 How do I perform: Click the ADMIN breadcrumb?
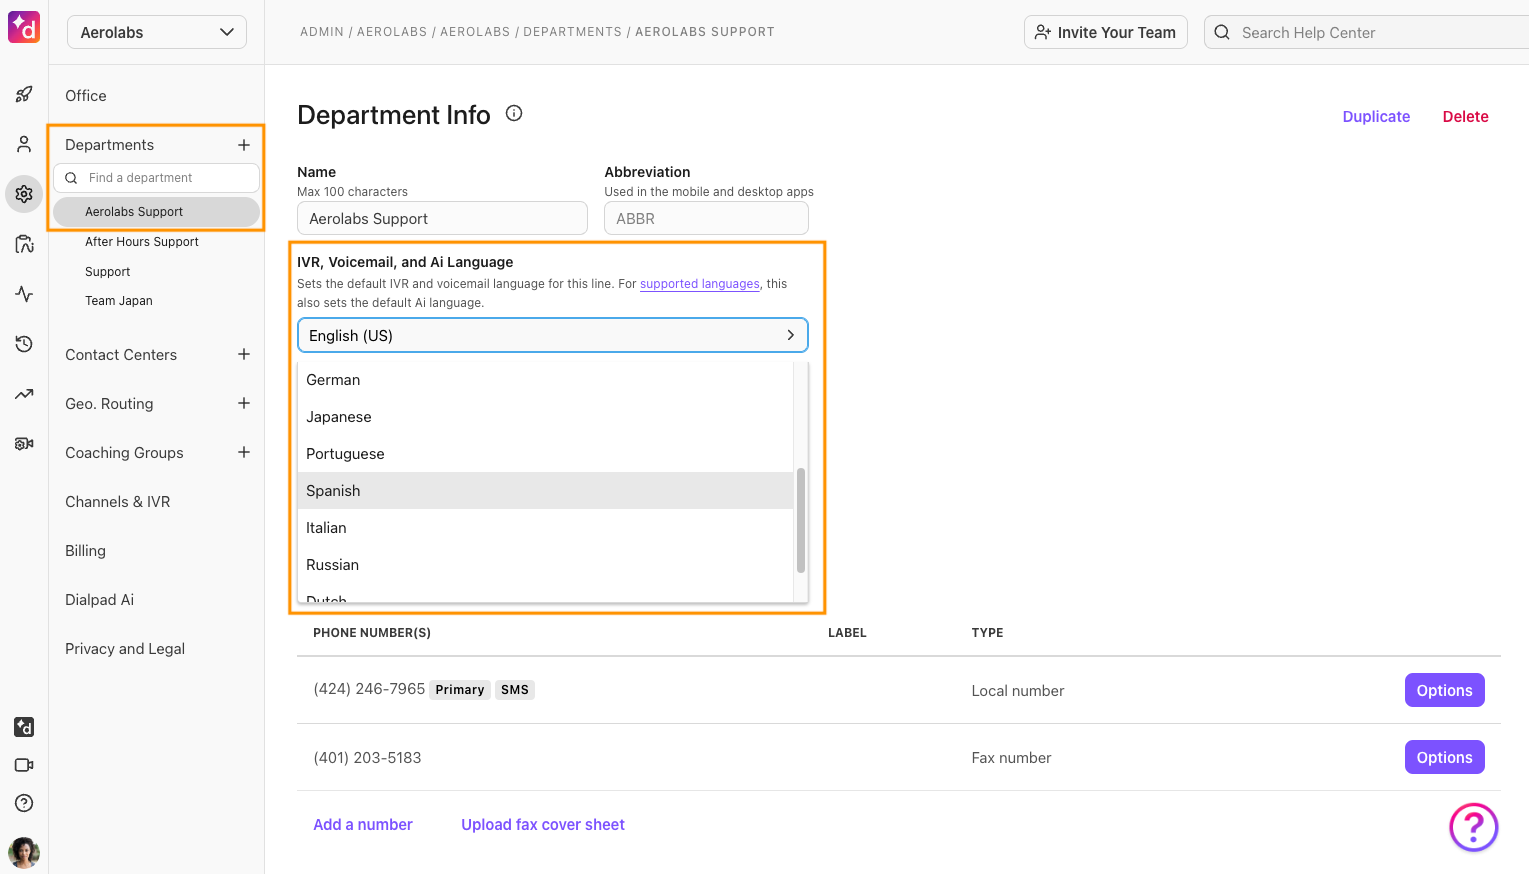[x=322, y=32]
